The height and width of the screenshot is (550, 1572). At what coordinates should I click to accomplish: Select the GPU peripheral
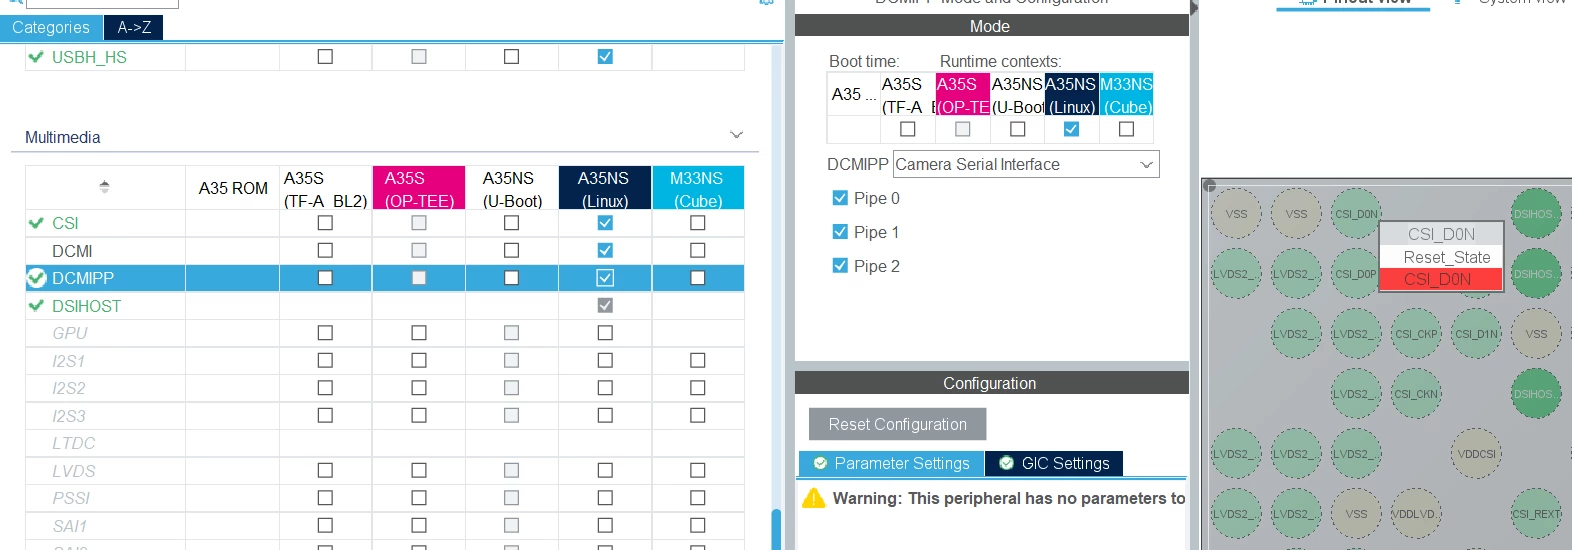click(70, 333)
